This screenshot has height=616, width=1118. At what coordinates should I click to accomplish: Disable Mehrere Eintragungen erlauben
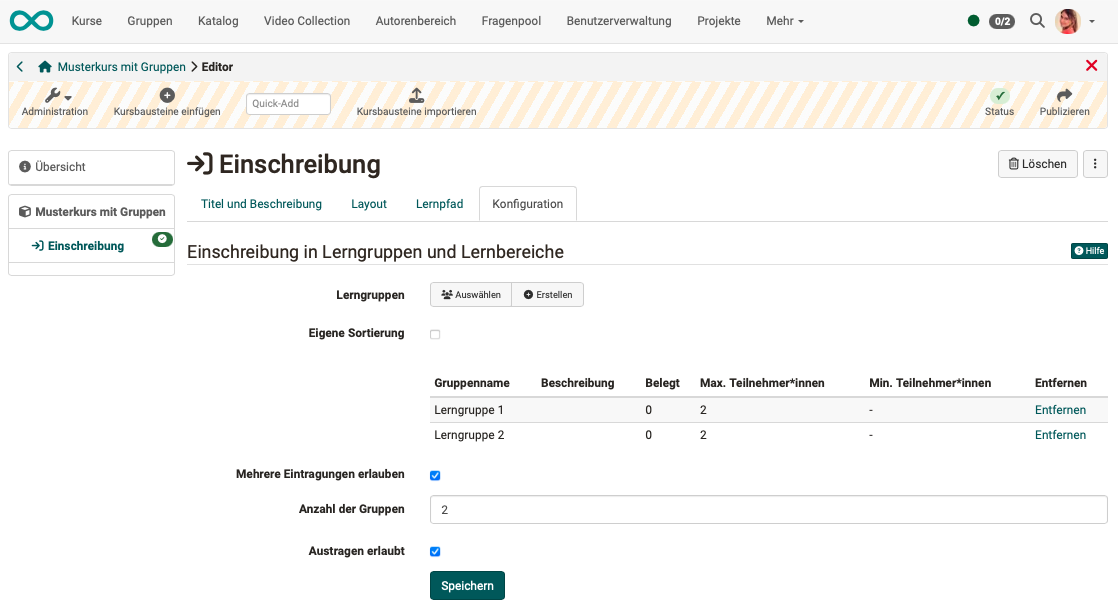pyautogui.click(x=435, y=475)
